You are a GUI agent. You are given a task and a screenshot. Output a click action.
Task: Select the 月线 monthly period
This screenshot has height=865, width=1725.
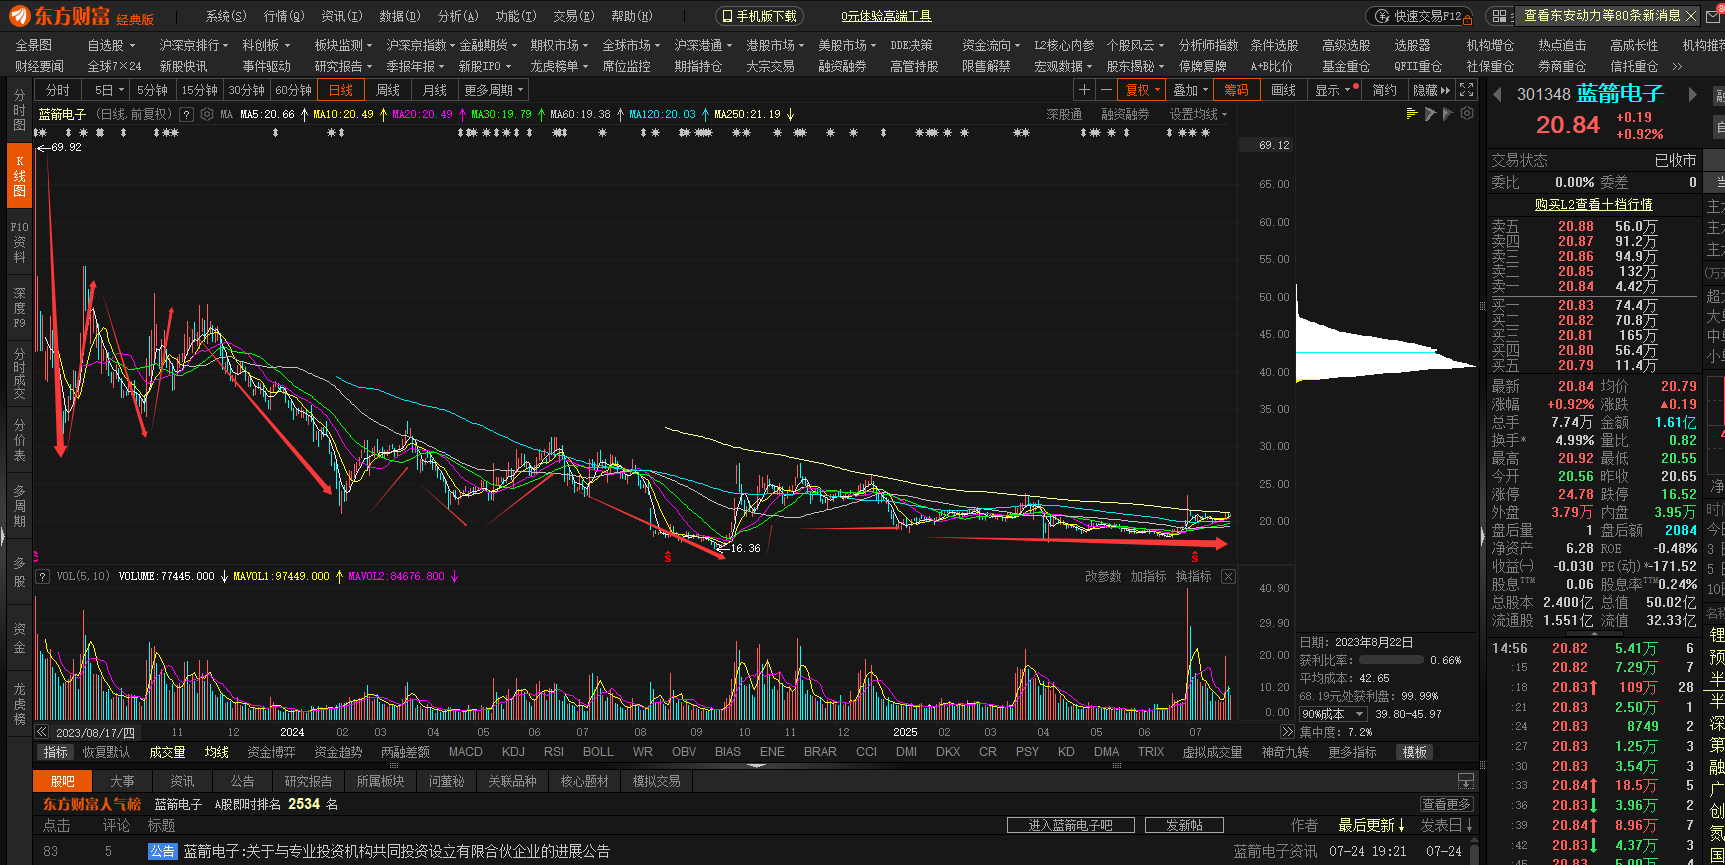pyautogui.click(x=435, y=90)
